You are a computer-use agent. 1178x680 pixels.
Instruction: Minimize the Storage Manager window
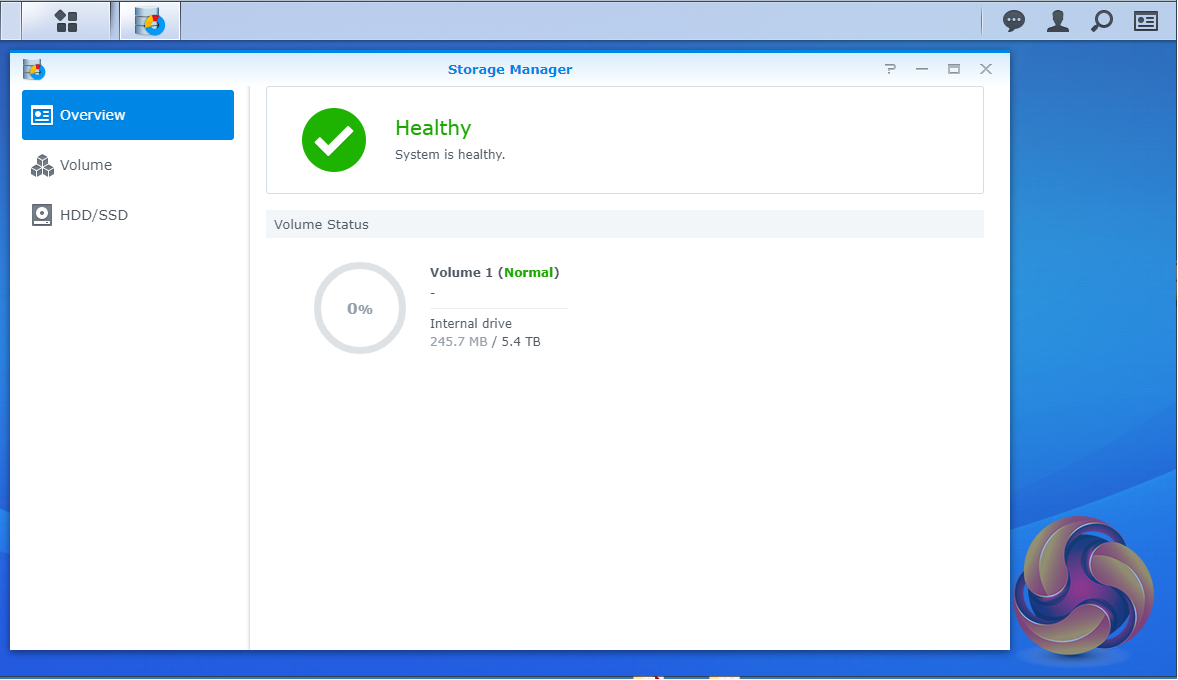click(922, 69)
